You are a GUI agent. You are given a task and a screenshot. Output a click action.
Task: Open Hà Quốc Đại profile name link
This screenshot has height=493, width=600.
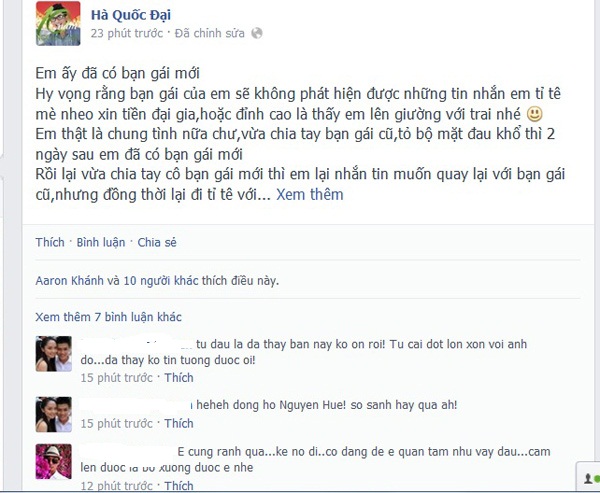131,15
